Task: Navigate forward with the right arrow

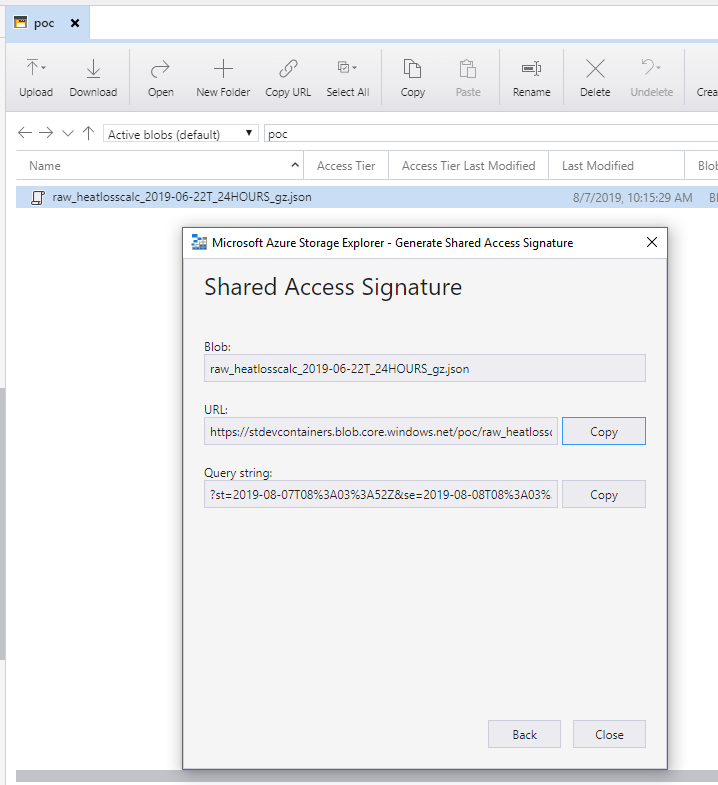Action: tap(46, 133)
